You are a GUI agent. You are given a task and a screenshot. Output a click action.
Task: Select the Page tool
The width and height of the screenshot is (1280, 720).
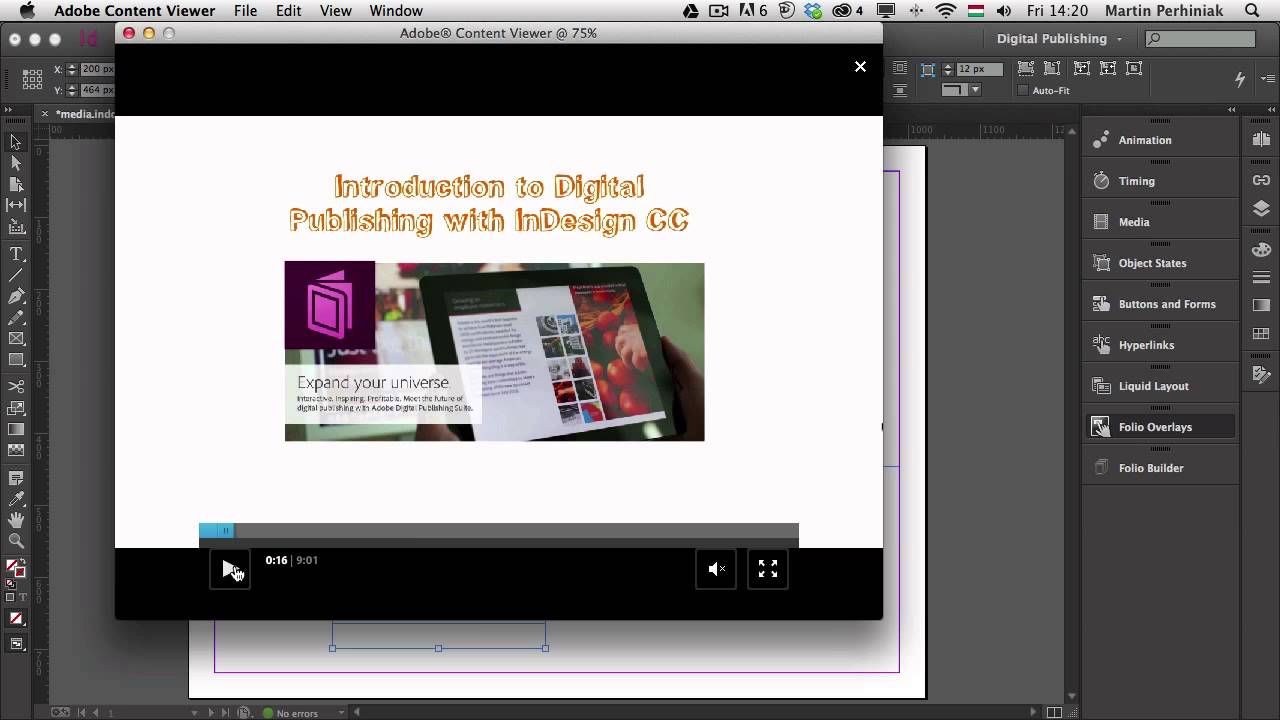coord(16,184)
